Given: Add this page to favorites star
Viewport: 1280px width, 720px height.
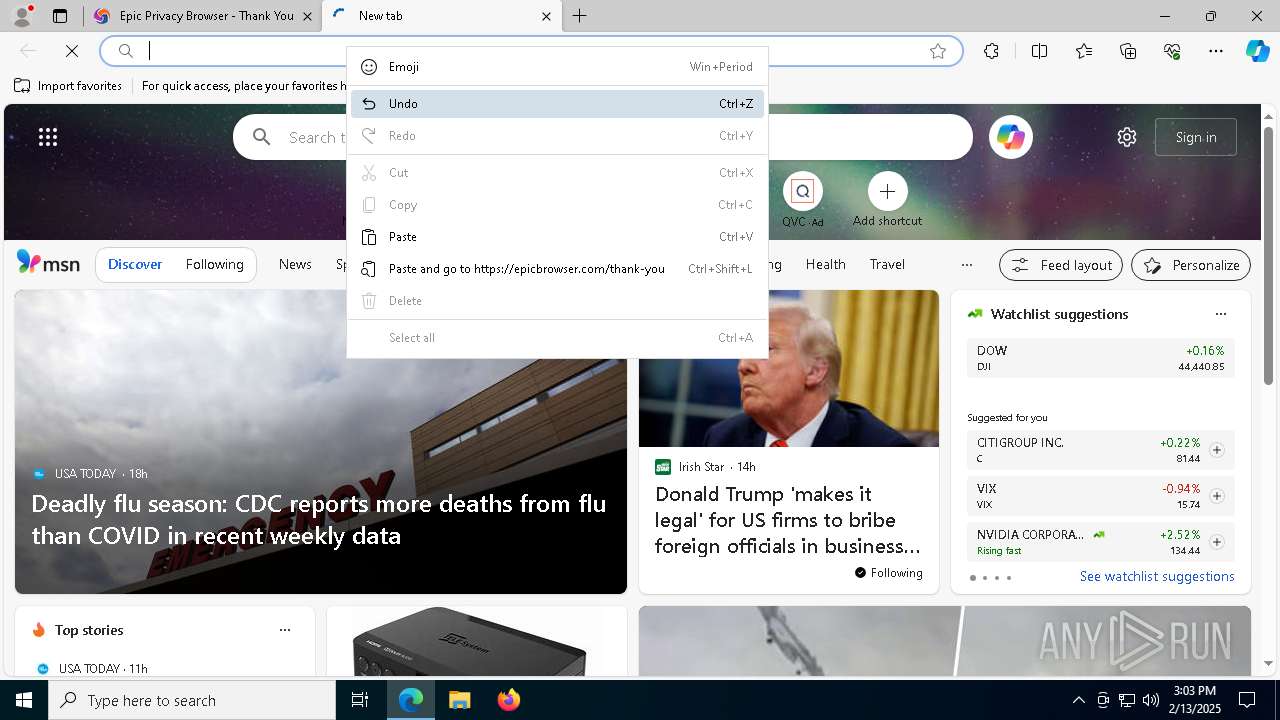Looking at the screenshot, I should (x=938, y=51).
